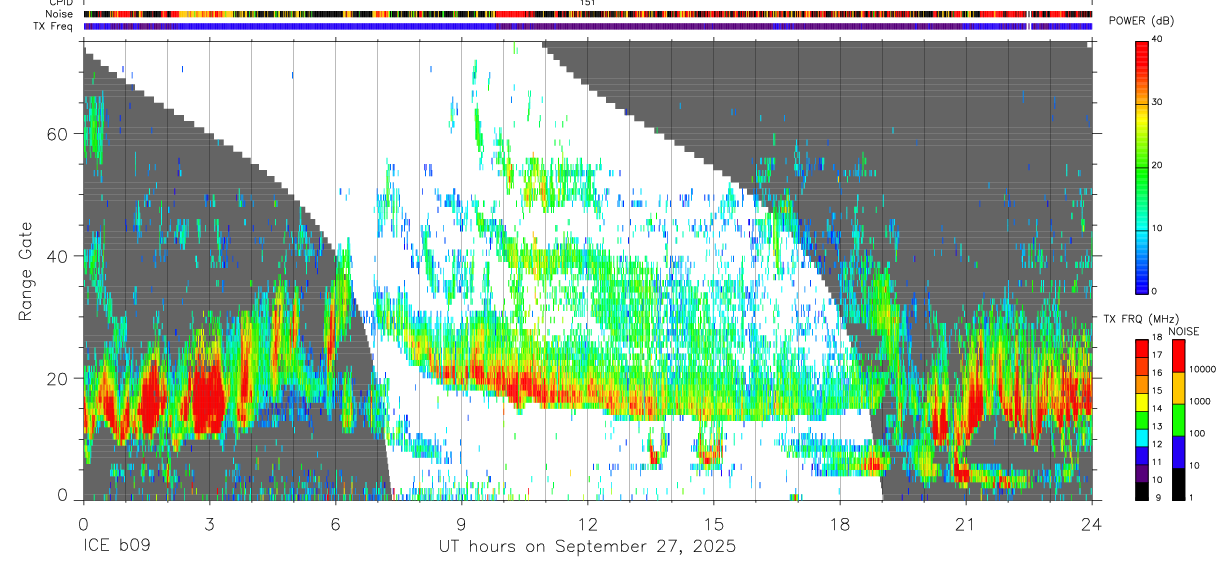
Task: Click the '60' range gate tick label
Action: coord(59,134)
